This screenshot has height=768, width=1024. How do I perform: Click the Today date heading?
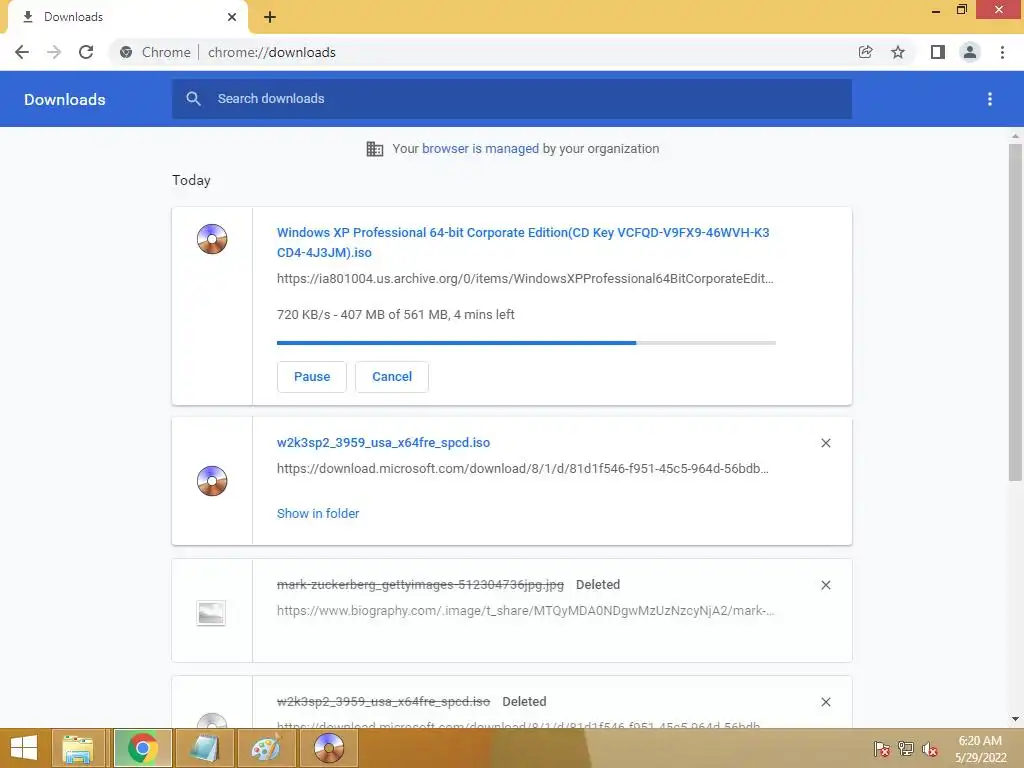(x=191, y=180)
